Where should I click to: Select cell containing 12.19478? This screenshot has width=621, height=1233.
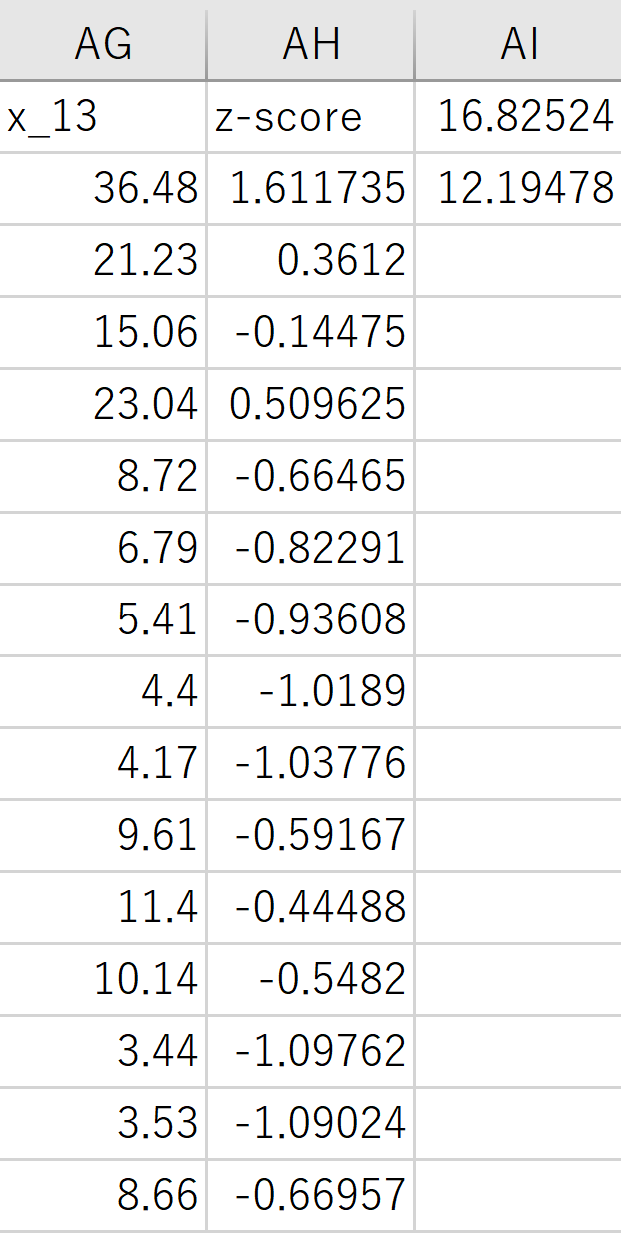pos(519,188)
